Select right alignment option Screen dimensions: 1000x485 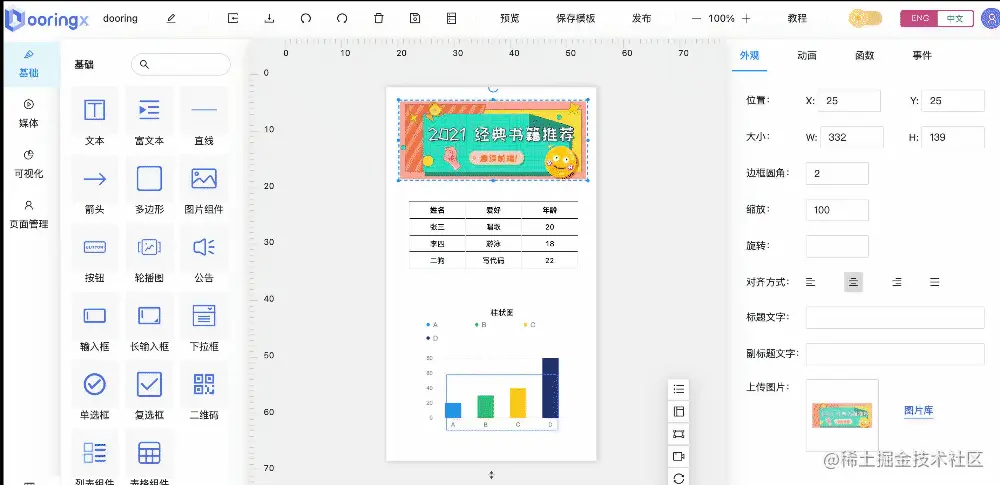[x=897, y=282]
